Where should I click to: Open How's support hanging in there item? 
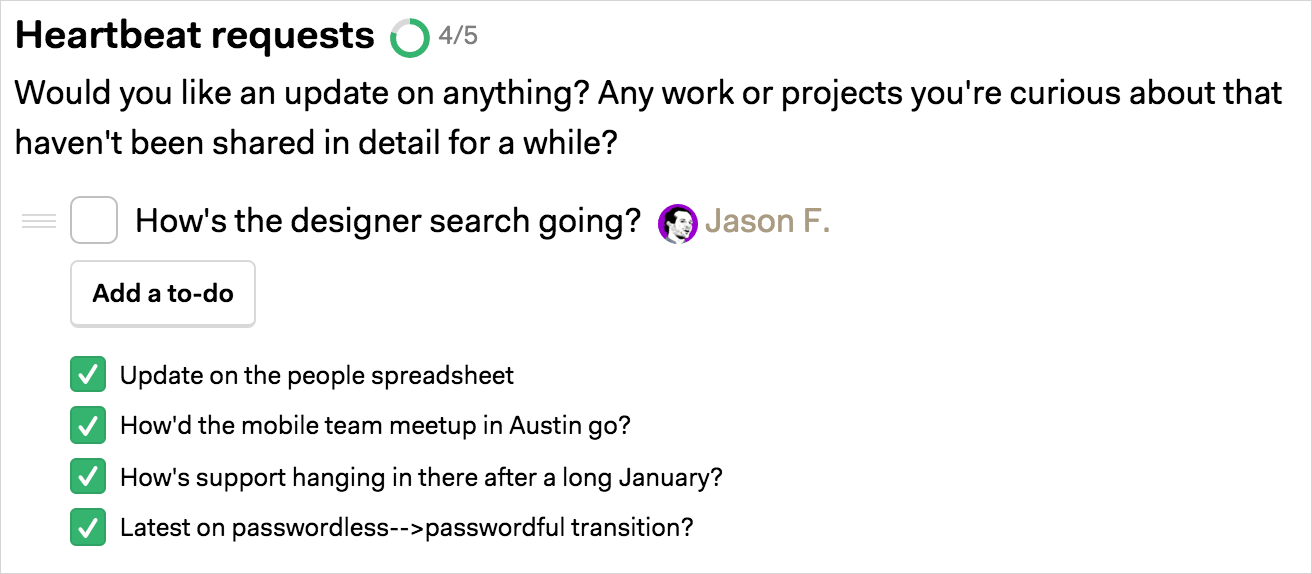coord(421,477)
